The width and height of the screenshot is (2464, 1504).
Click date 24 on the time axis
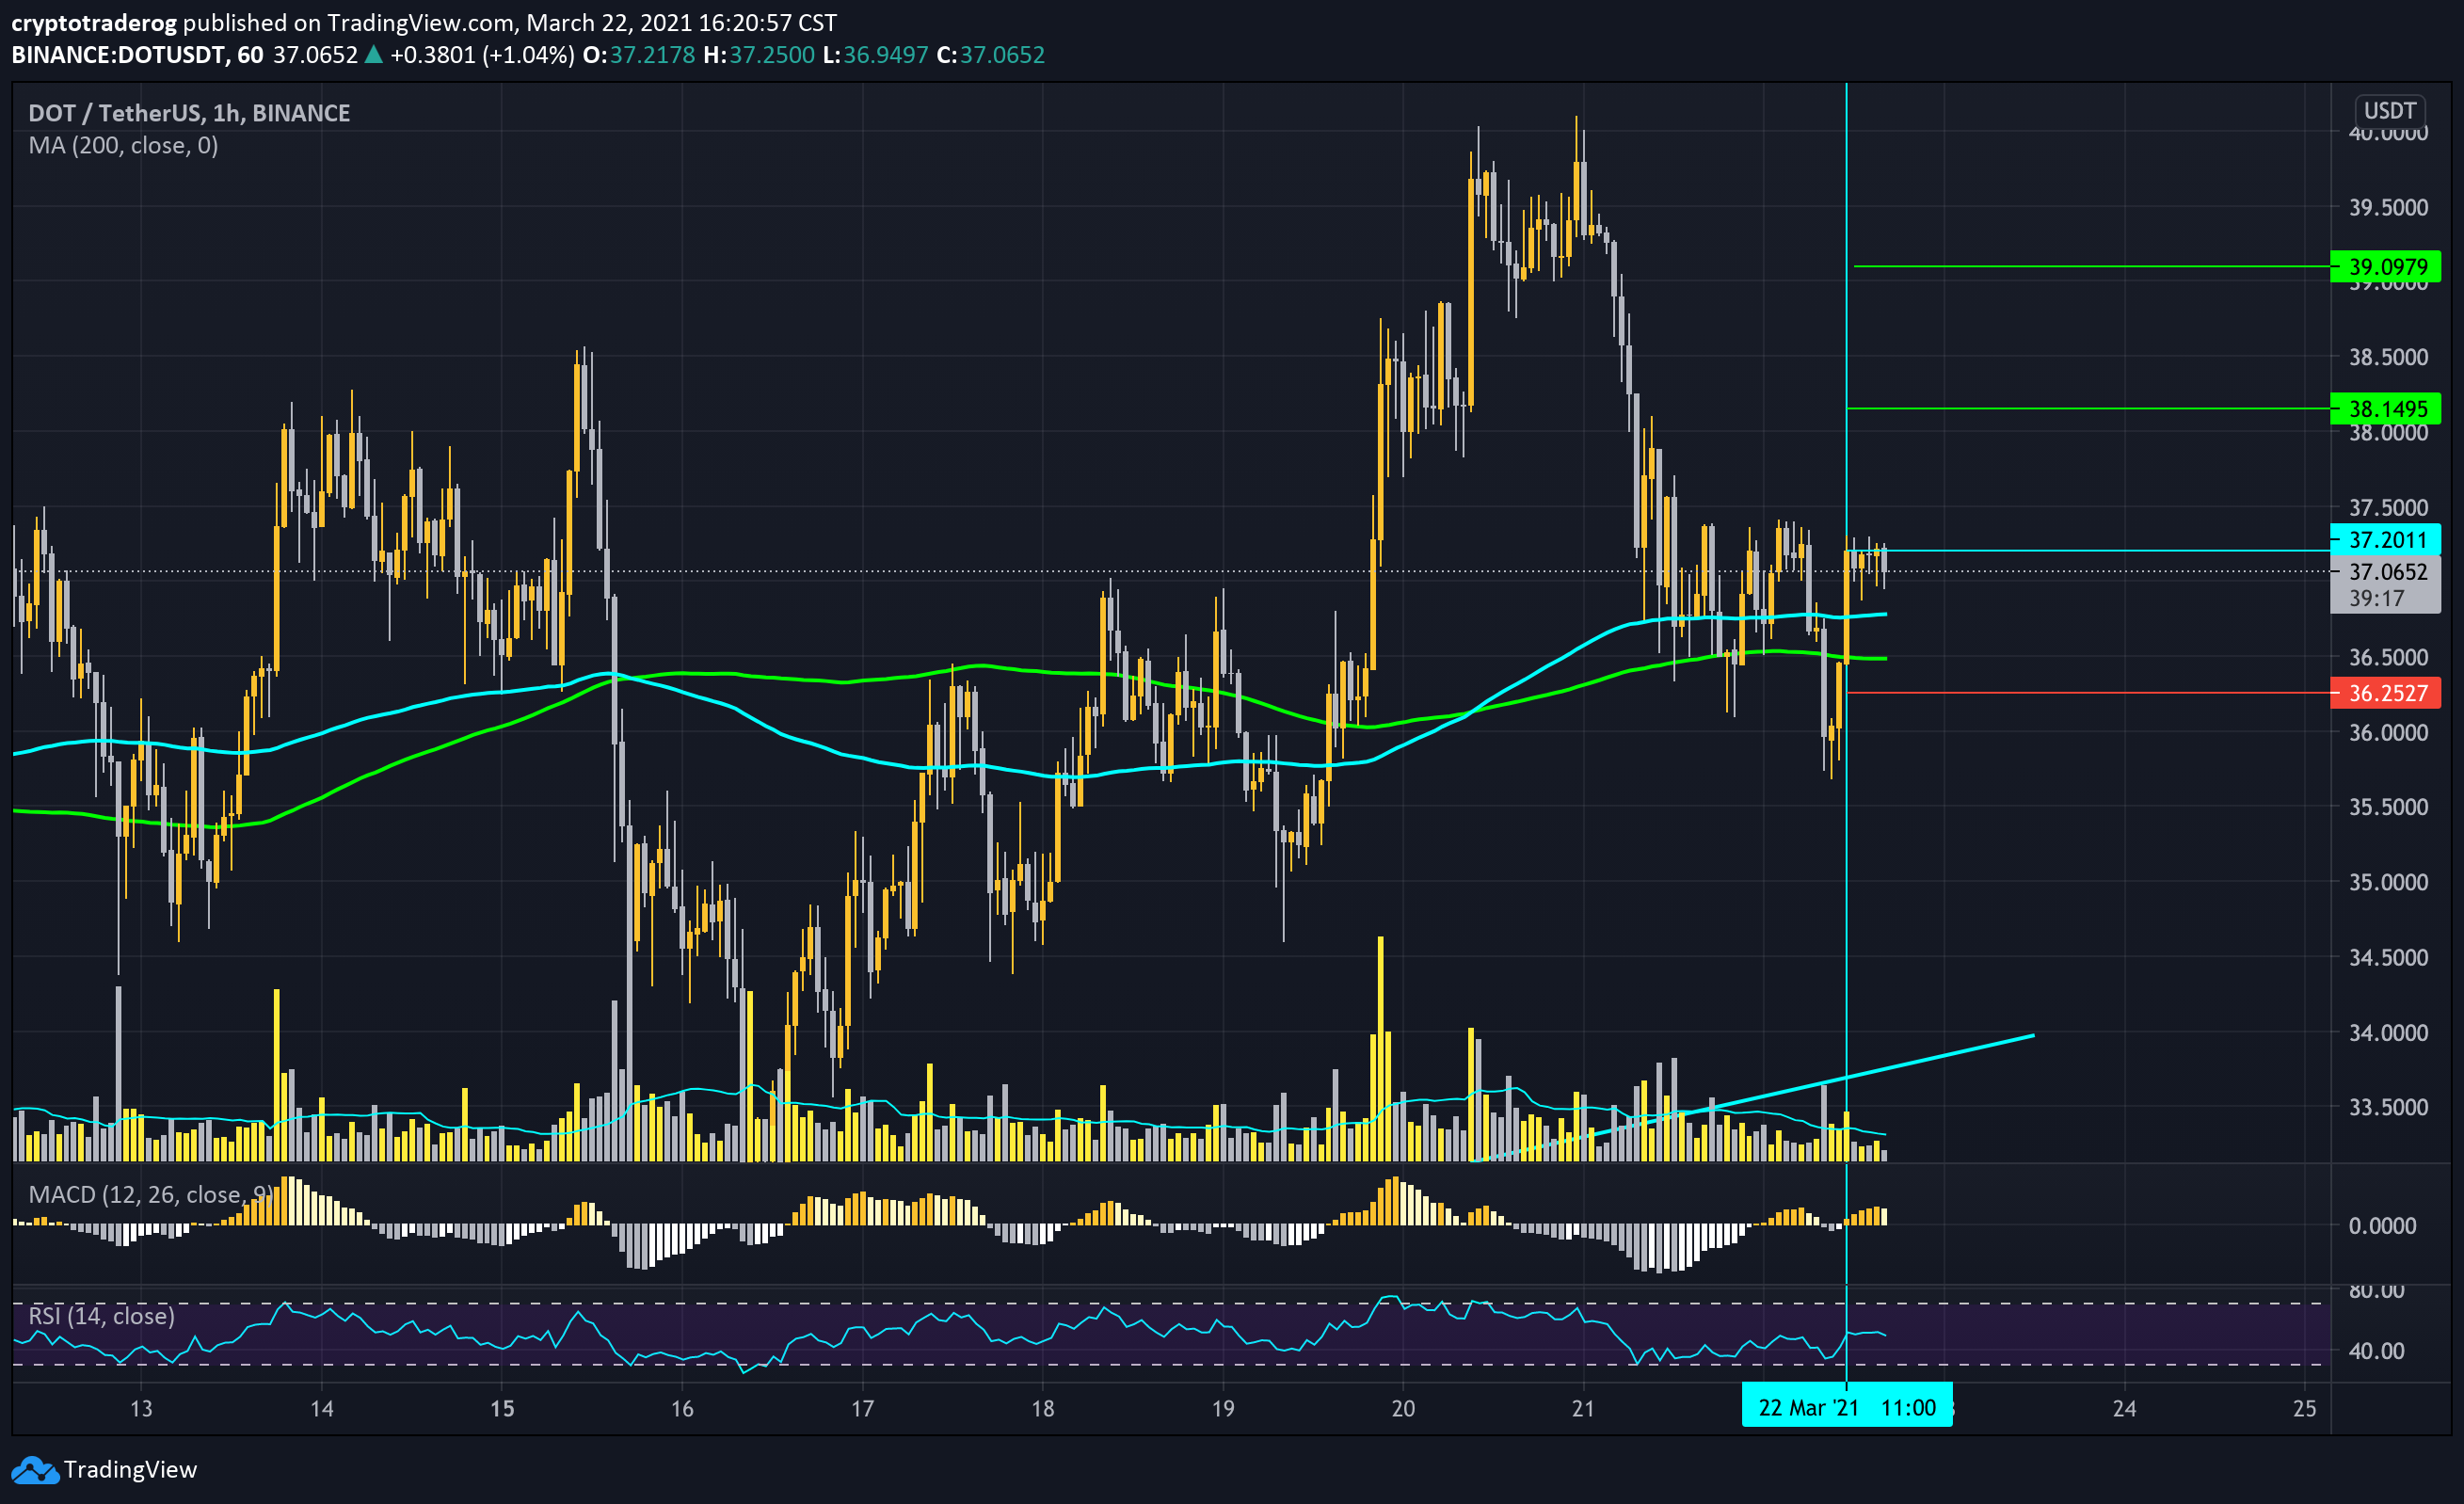tap(2123, 1409)
